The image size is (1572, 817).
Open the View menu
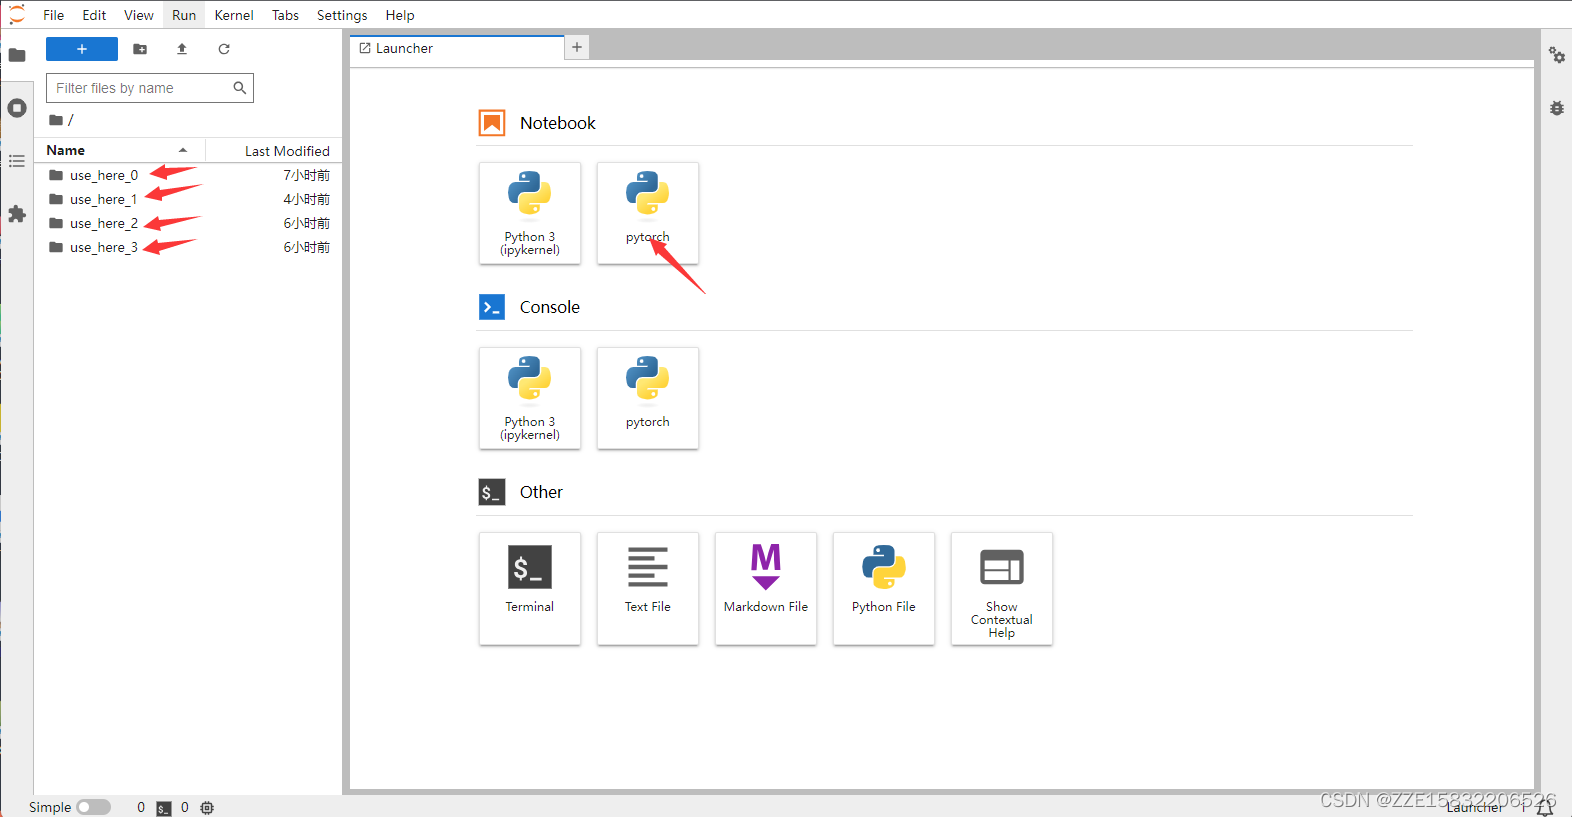(139, 15)
